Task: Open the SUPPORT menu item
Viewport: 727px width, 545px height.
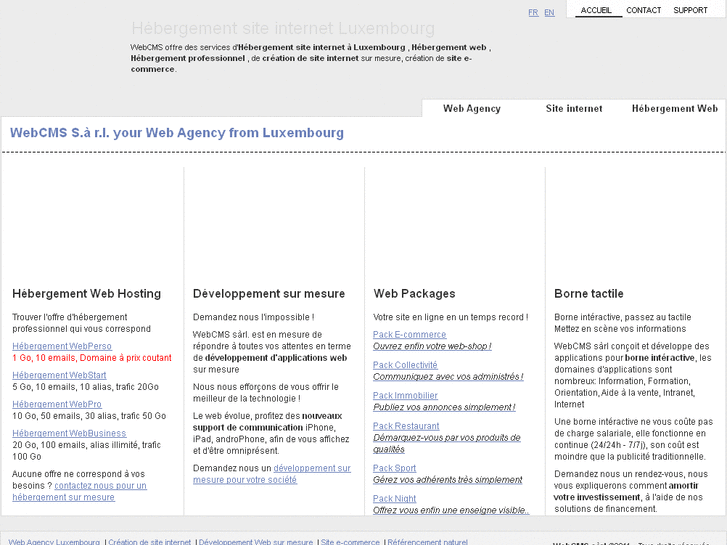Action: [x=690, y=10]
